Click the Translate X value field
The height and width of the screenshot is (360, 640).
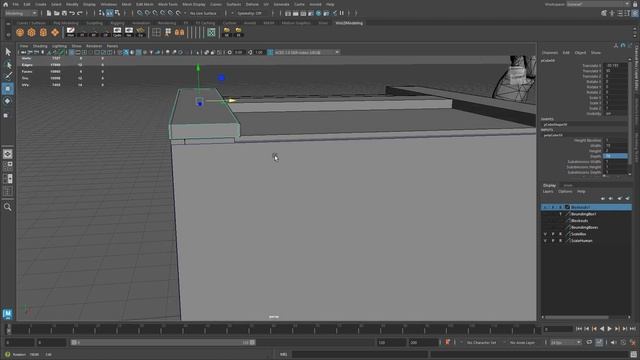coord(615,65)
